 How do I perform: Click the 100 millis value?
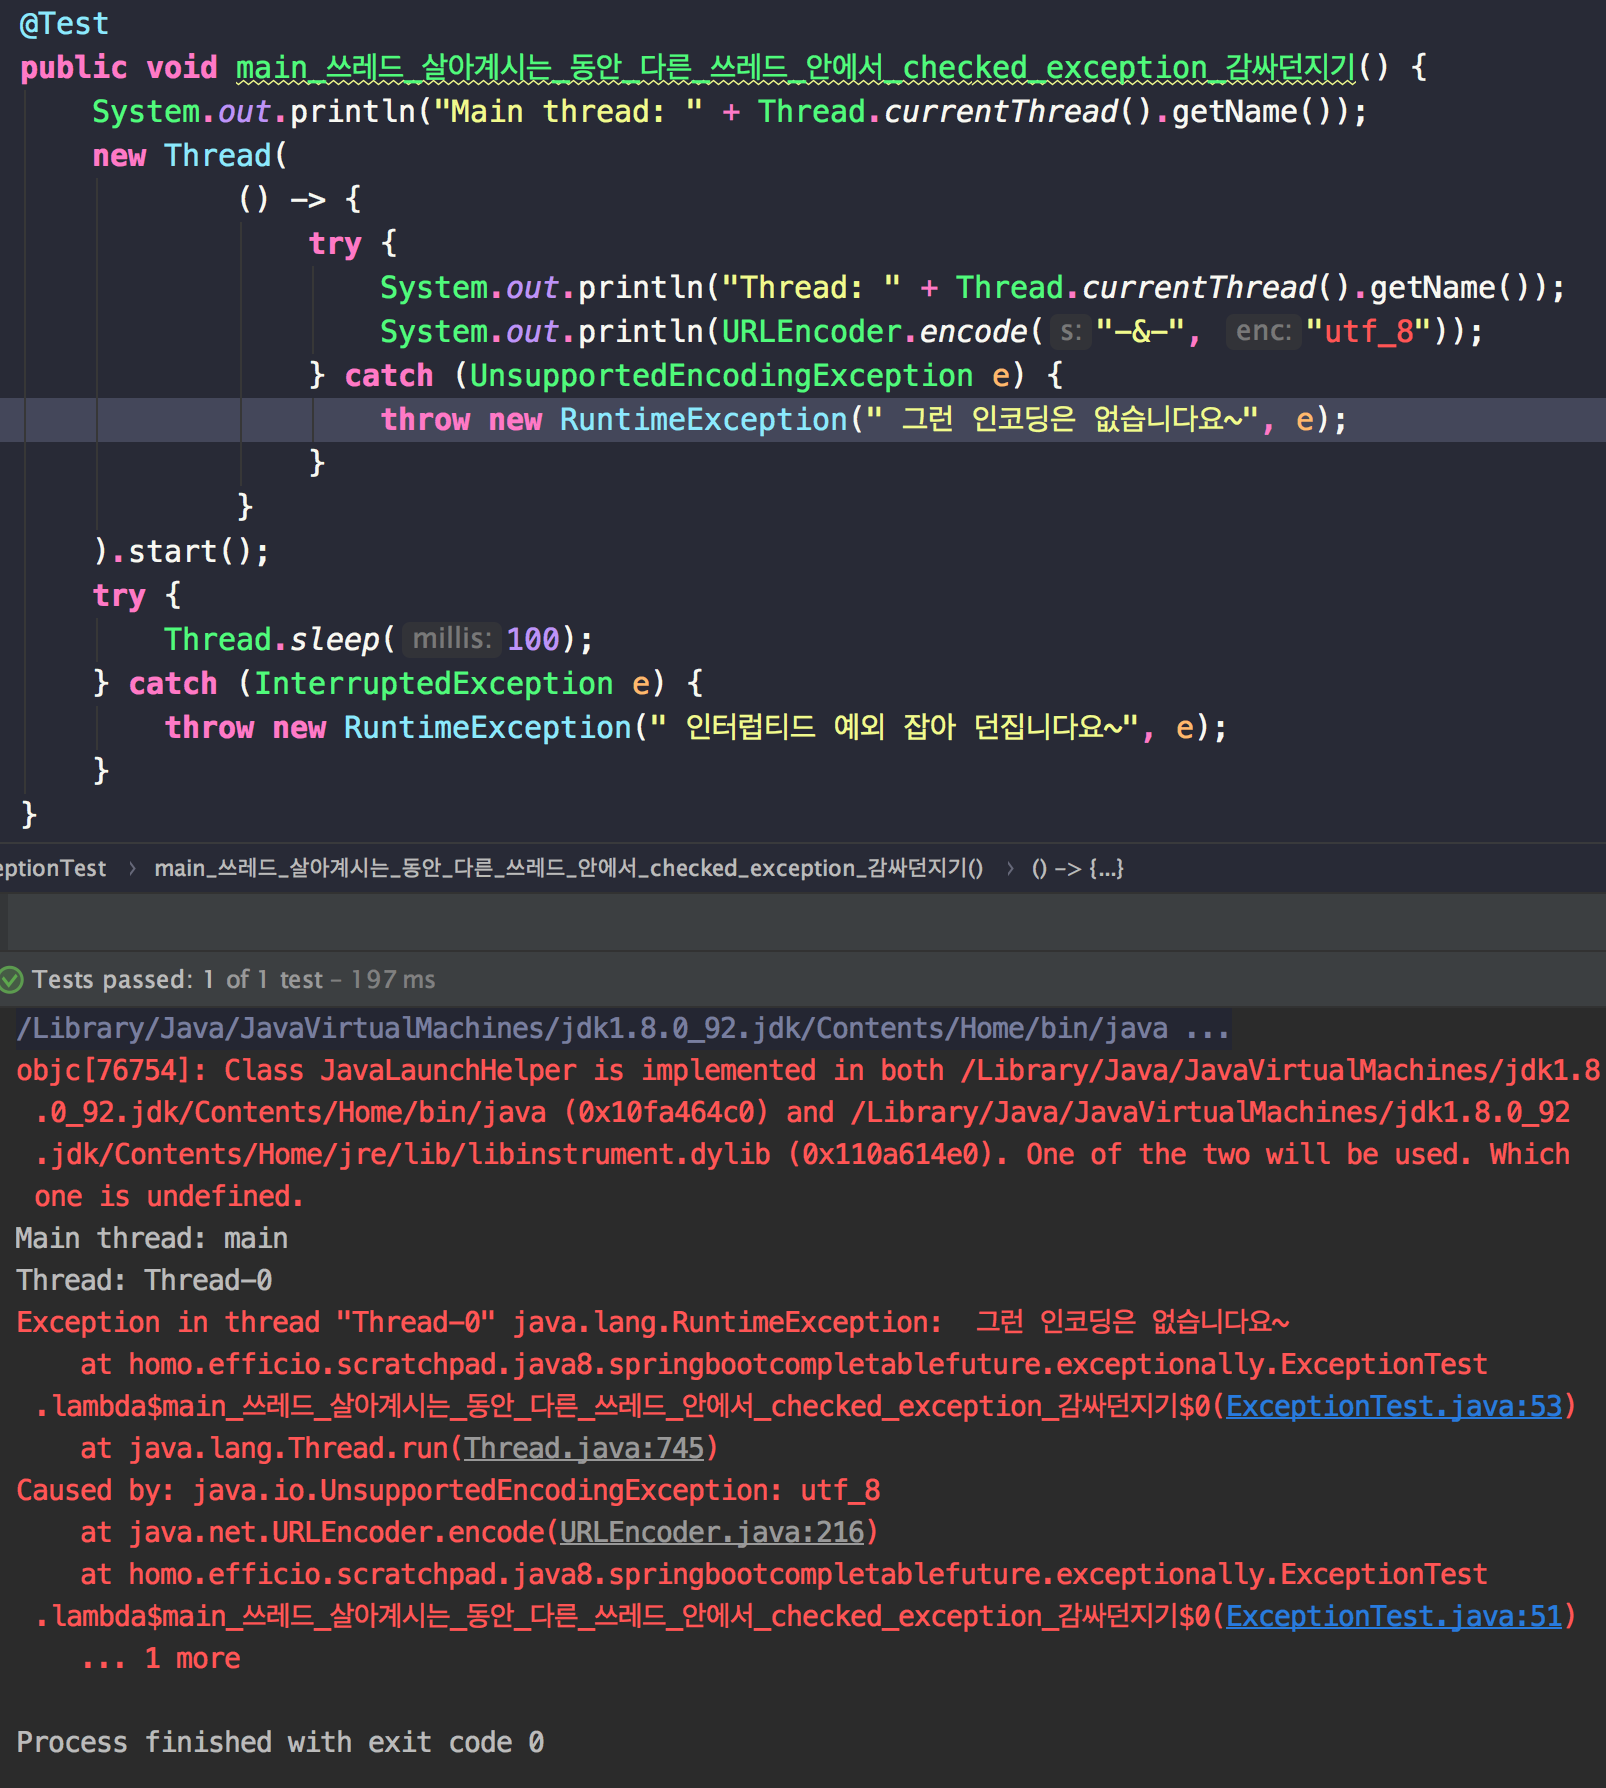click(x=533, y=639)
